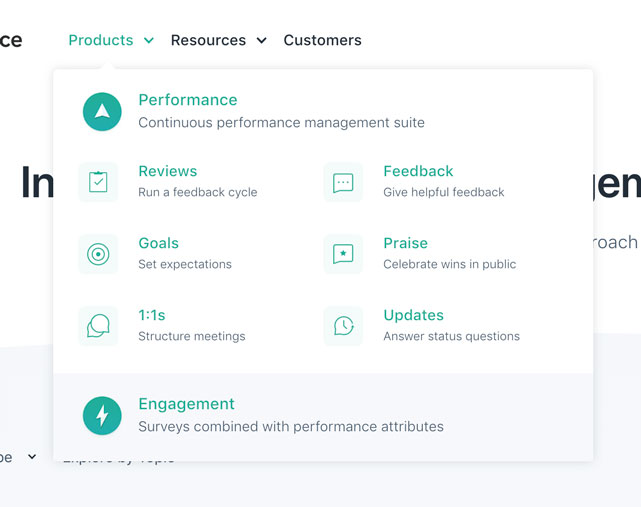Screen dimensions: 641x507
Task: Select the Updates product title
Action: (413, 315)
